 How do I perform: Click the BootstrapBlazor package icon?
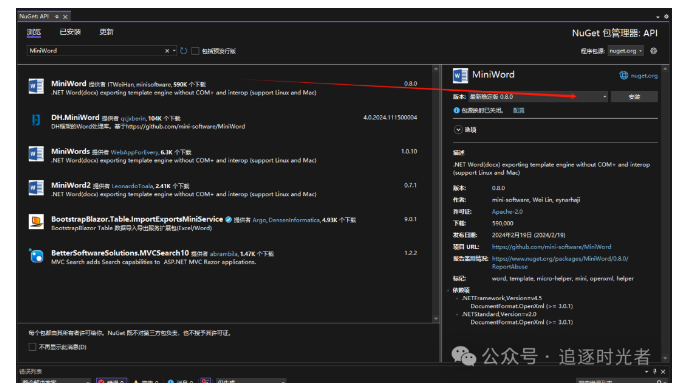point(36,222)
